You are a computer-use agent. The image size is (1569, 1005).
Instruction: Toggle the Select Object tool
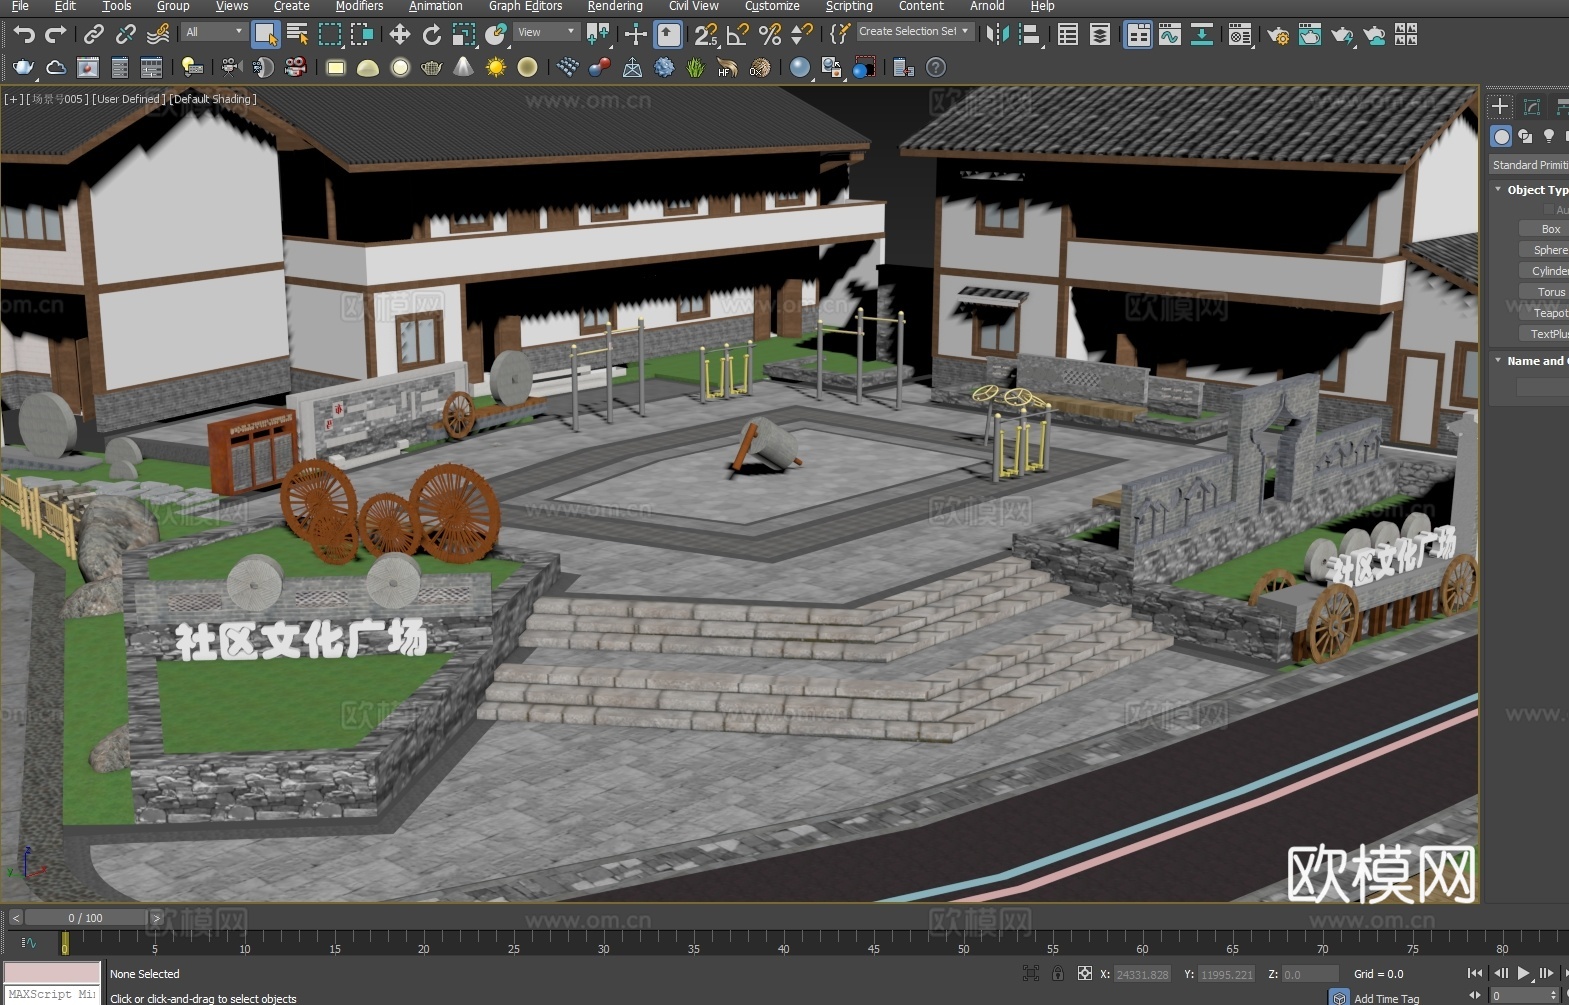(265, 35)
